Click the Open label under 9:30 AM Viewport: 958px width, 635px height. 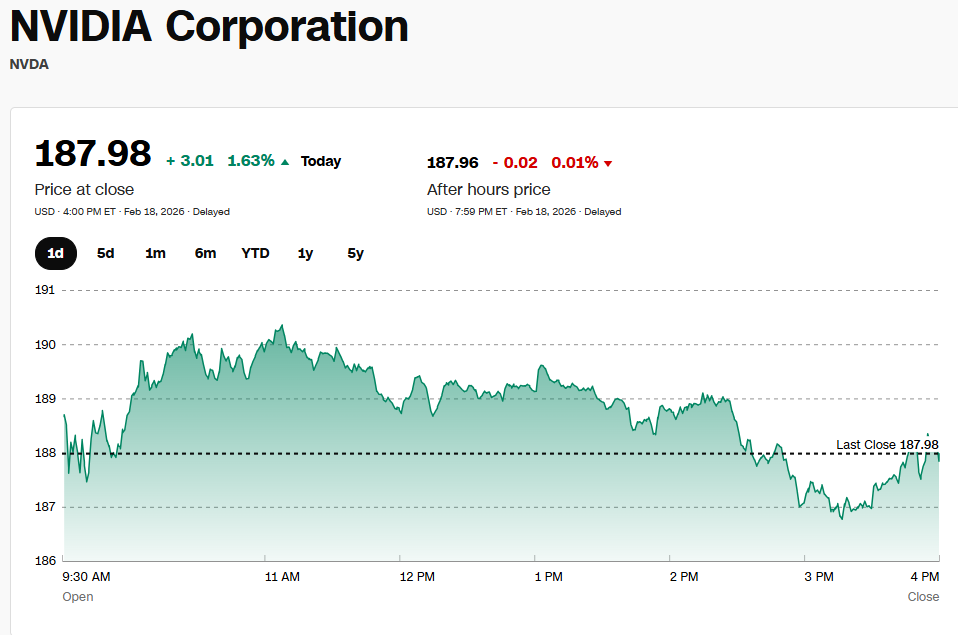(x=78, y=596)
